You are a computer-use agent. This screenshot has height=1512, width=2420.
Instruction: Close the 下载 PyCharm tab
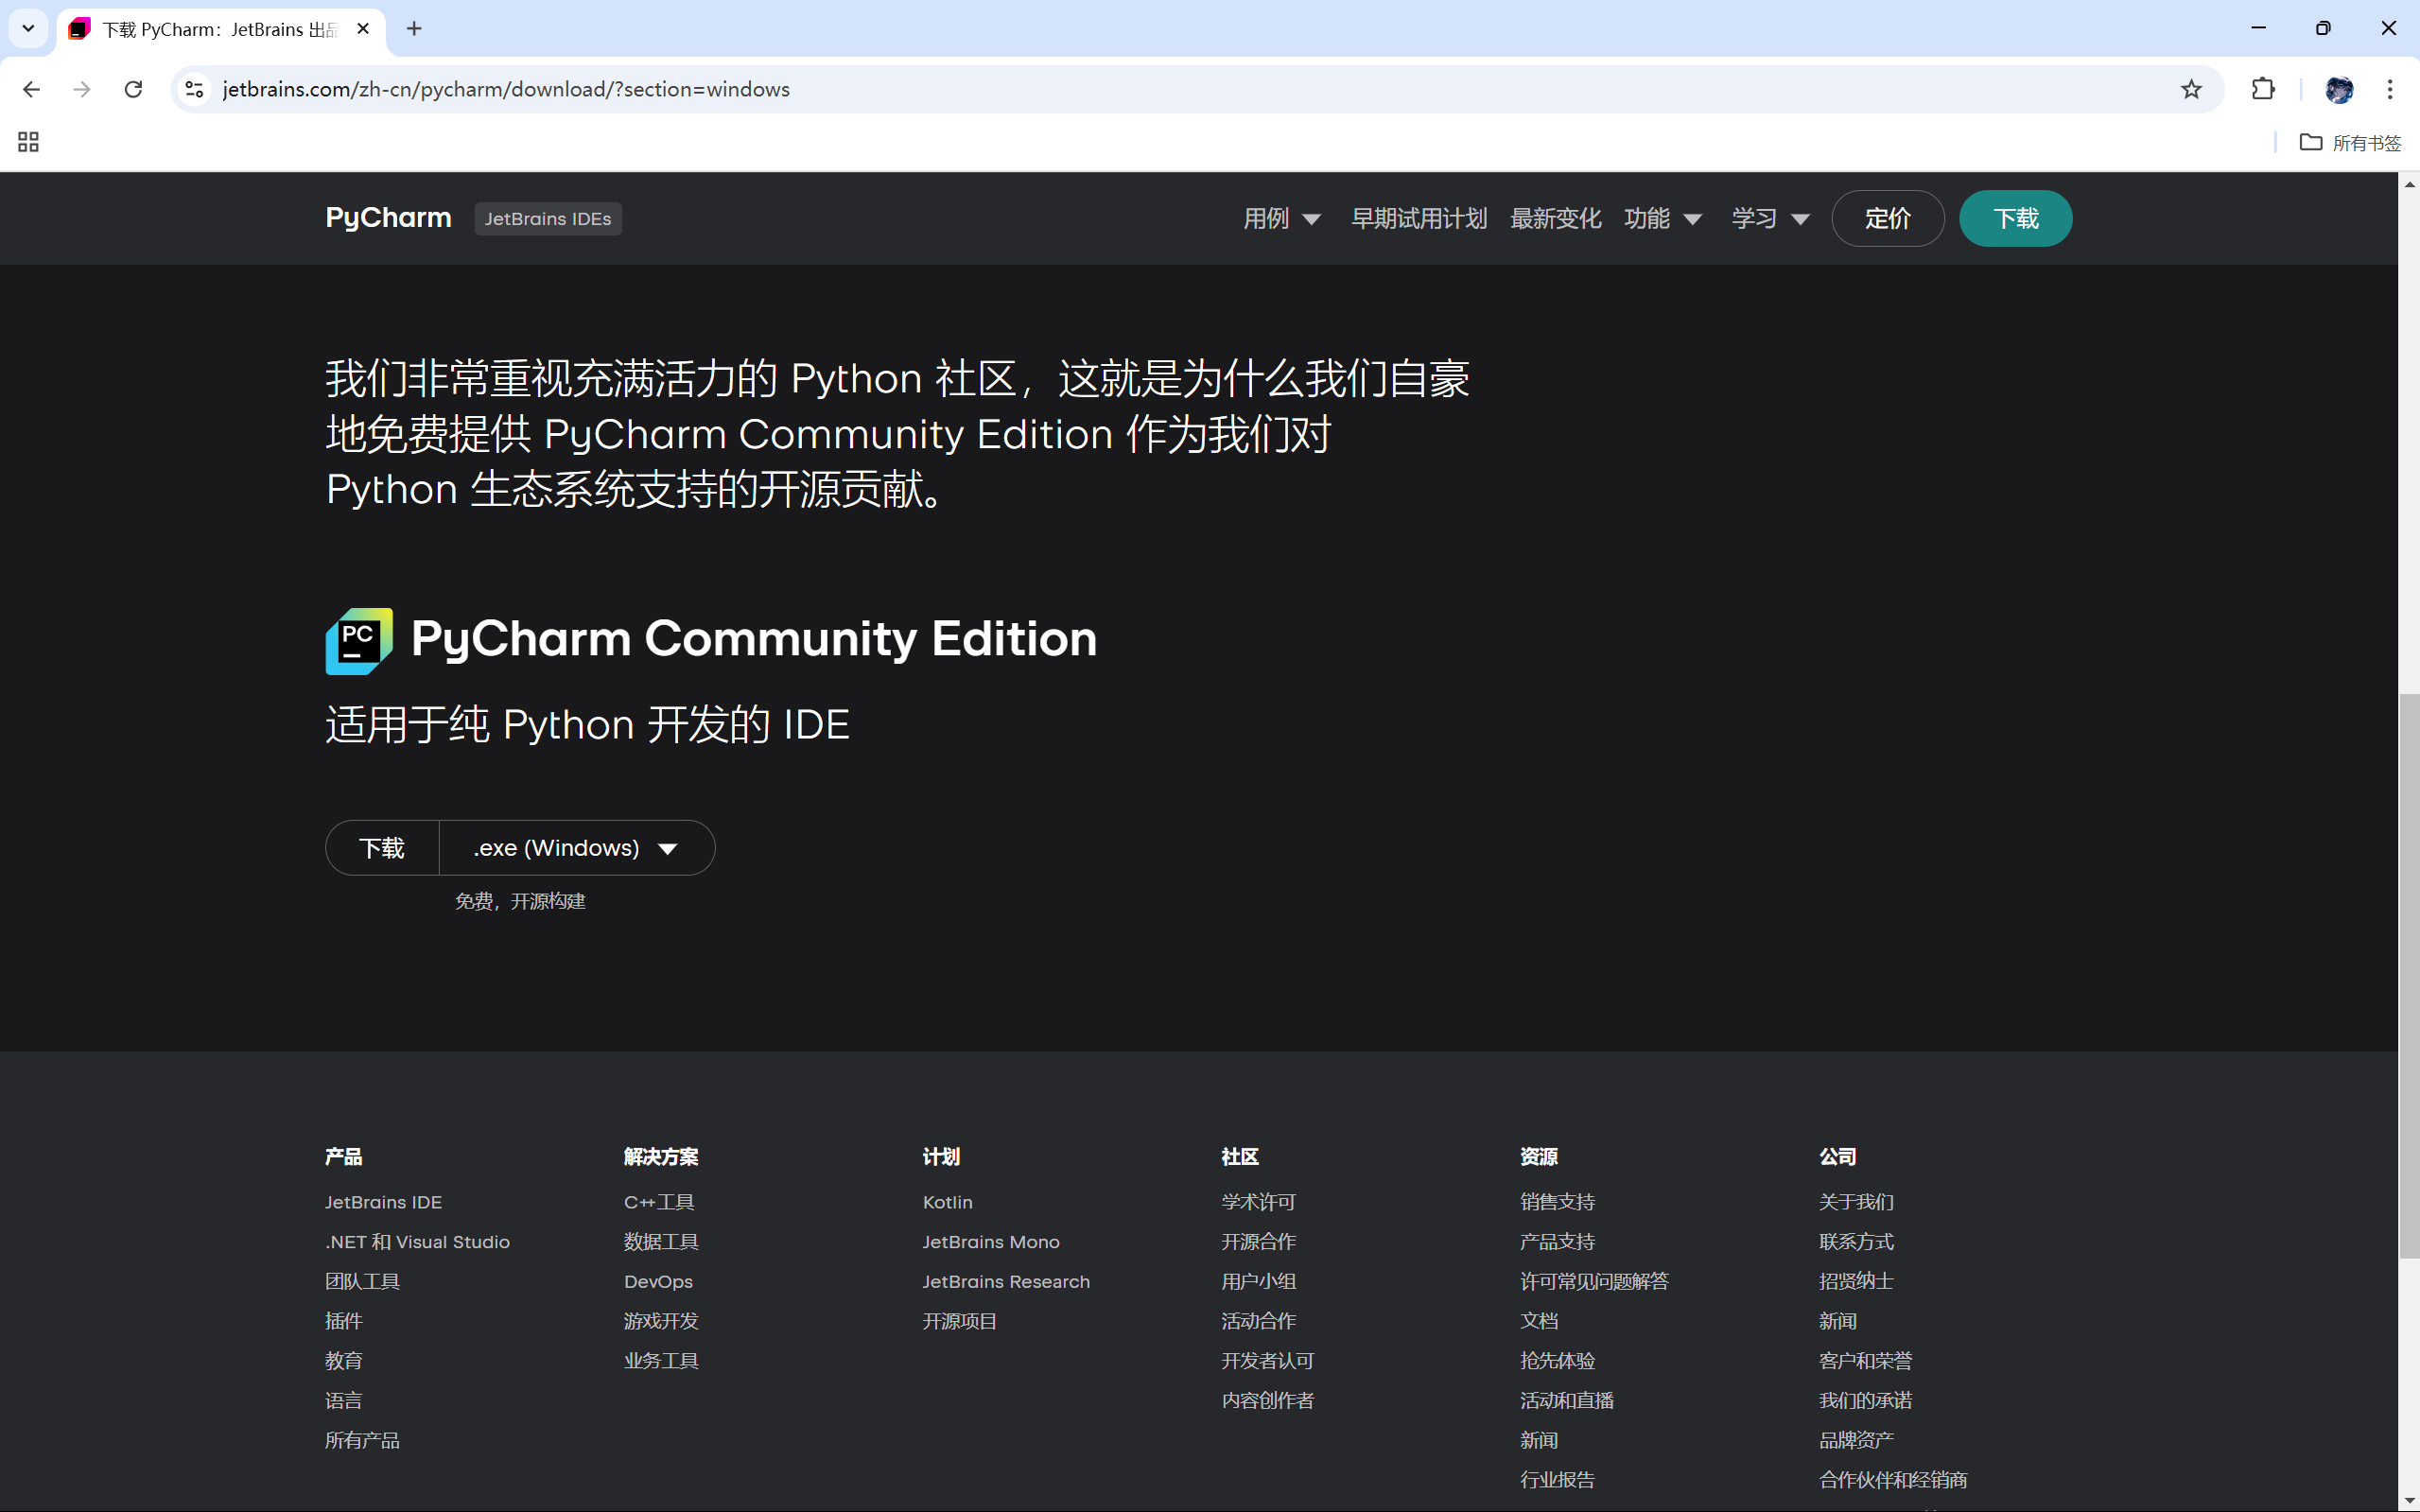click(363, 29)
